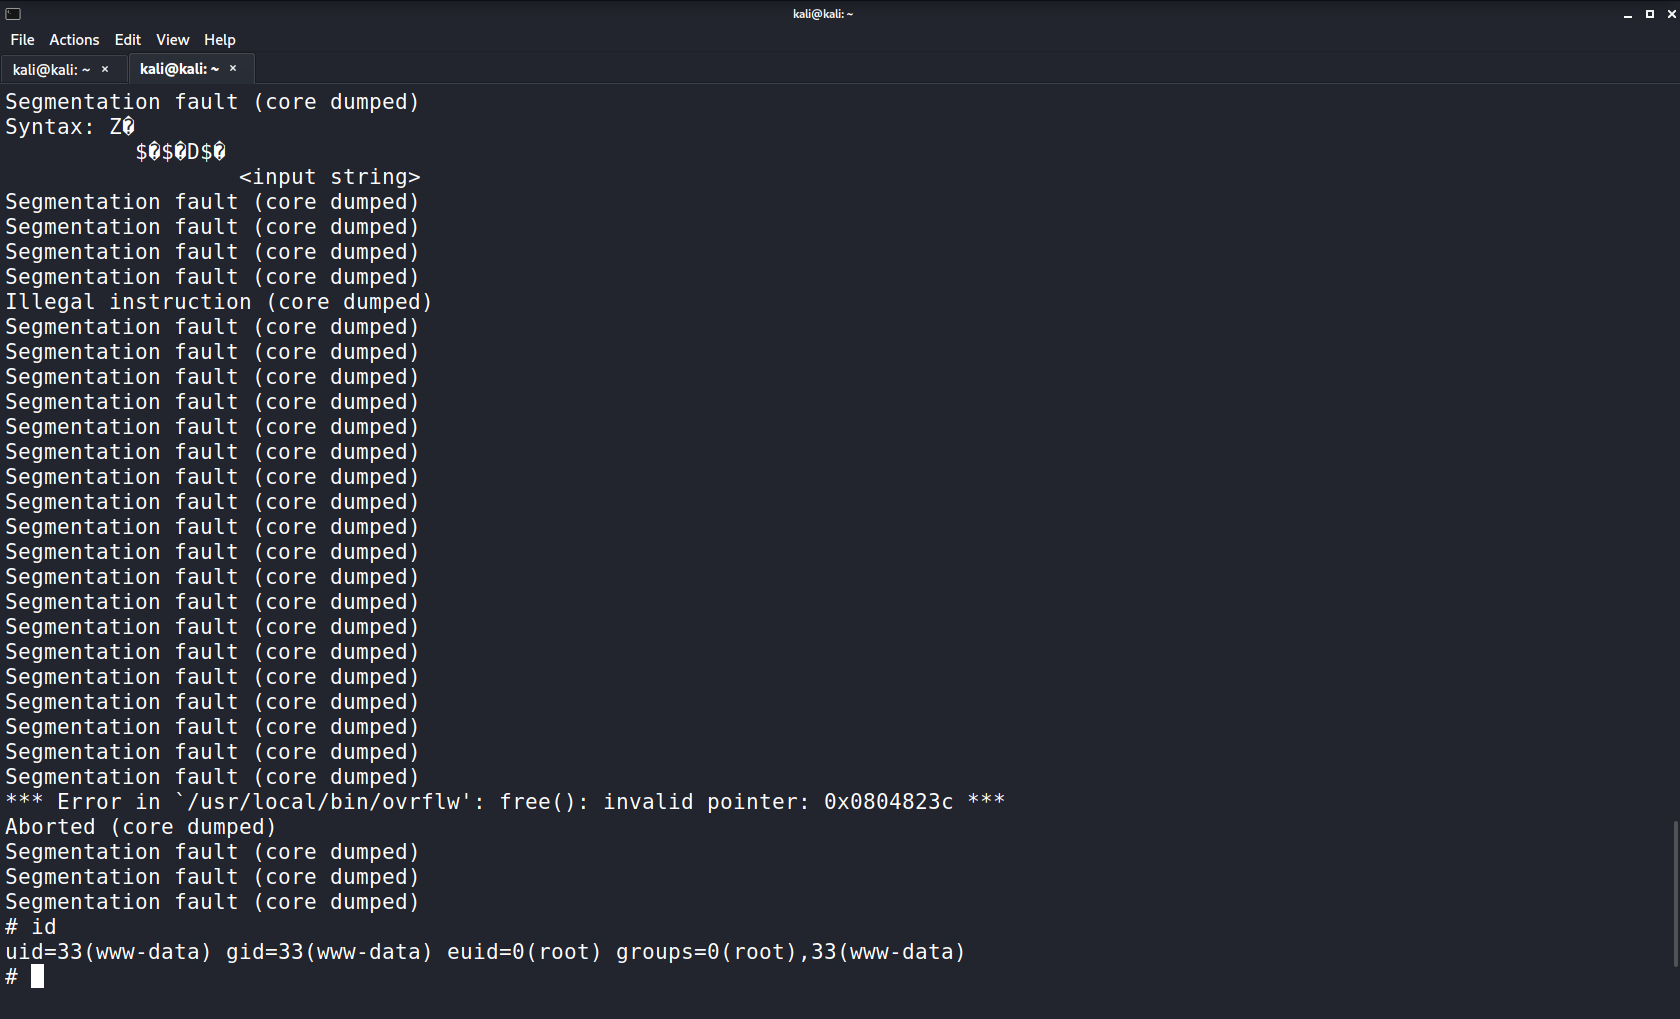Close the first kali@kali tab
Screen dimensions: 1680x1019
click(105, 69)
